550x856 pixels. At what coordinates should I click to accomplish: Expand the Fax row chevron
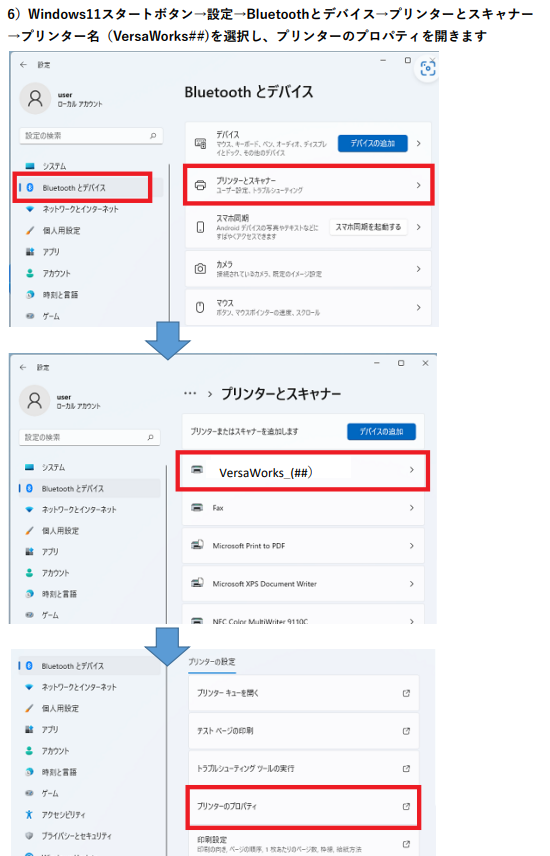(411, 508)
